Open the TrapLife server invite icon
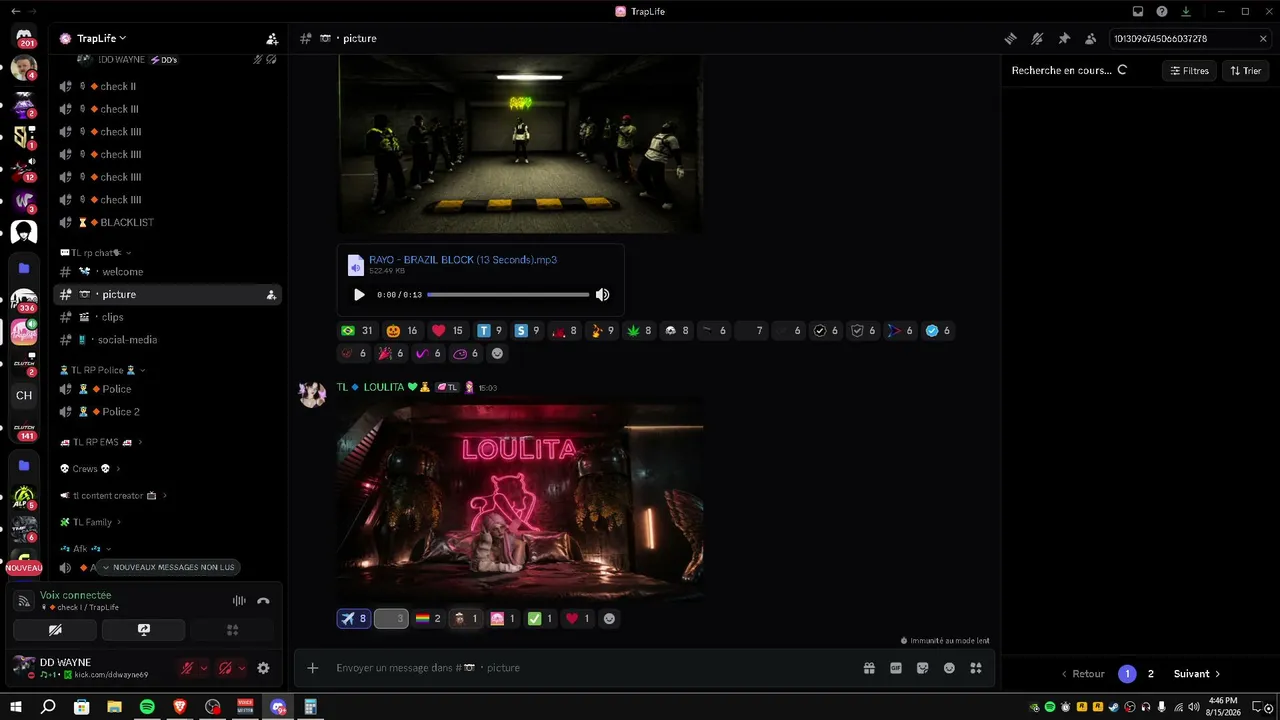This screenshot has width=1280, height=720. tap(272, 39)
